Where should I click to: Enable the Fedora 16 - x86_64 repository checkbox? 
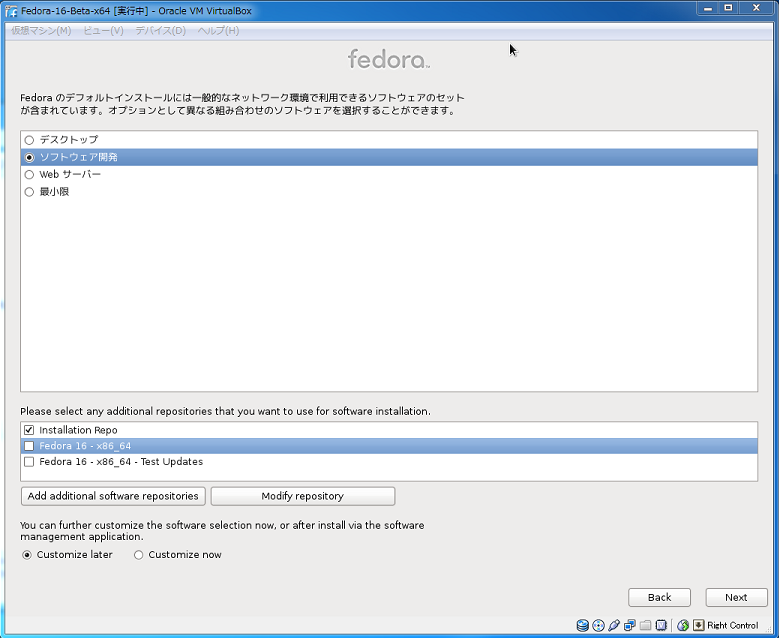point(29,446)
